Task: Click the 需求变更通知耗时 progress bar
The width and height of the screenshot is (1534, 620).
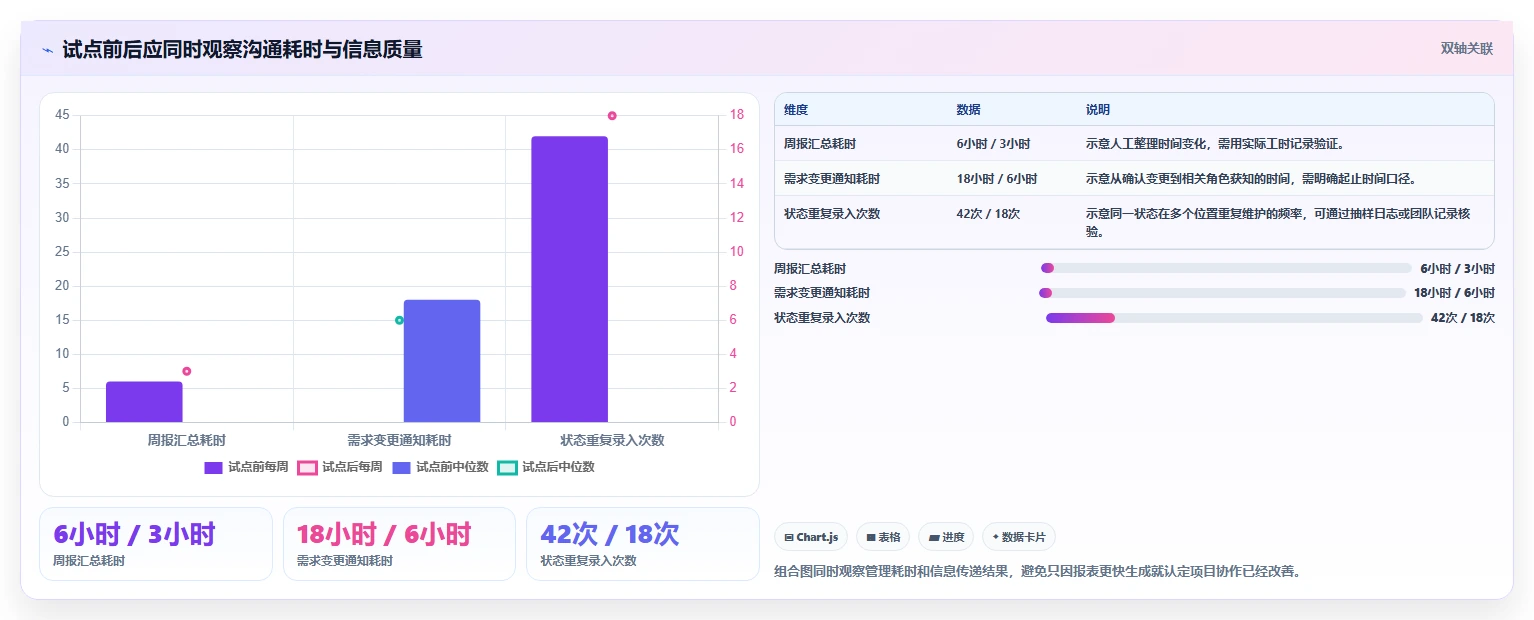Action: pyautogui.click(x=1222, y=293)
